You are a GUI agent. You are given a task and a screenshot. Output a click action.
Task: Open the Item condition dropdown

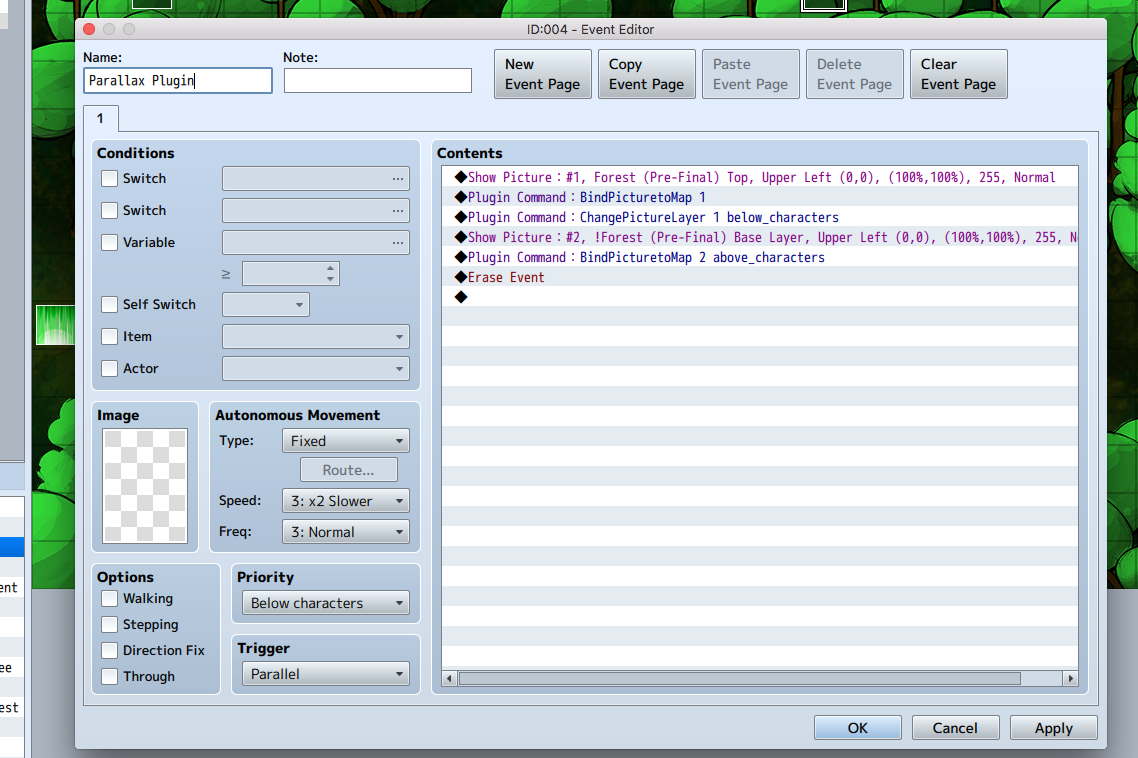click(x=316, y=337)
